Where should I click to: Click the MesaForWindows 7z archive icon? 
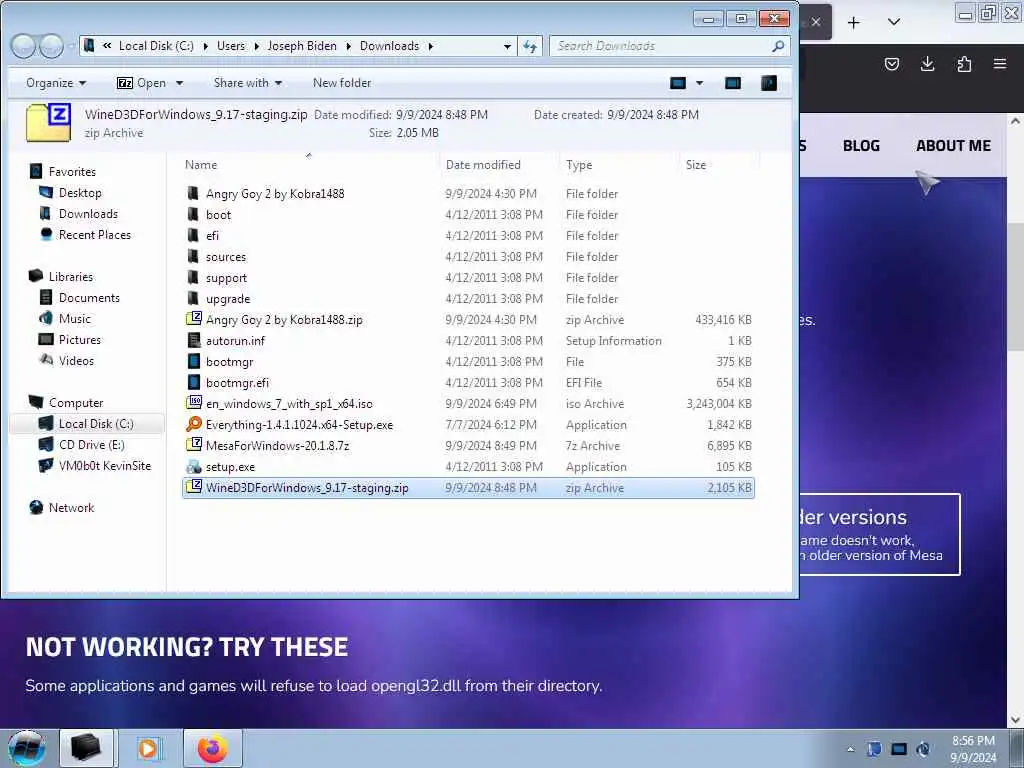[193, 445]
